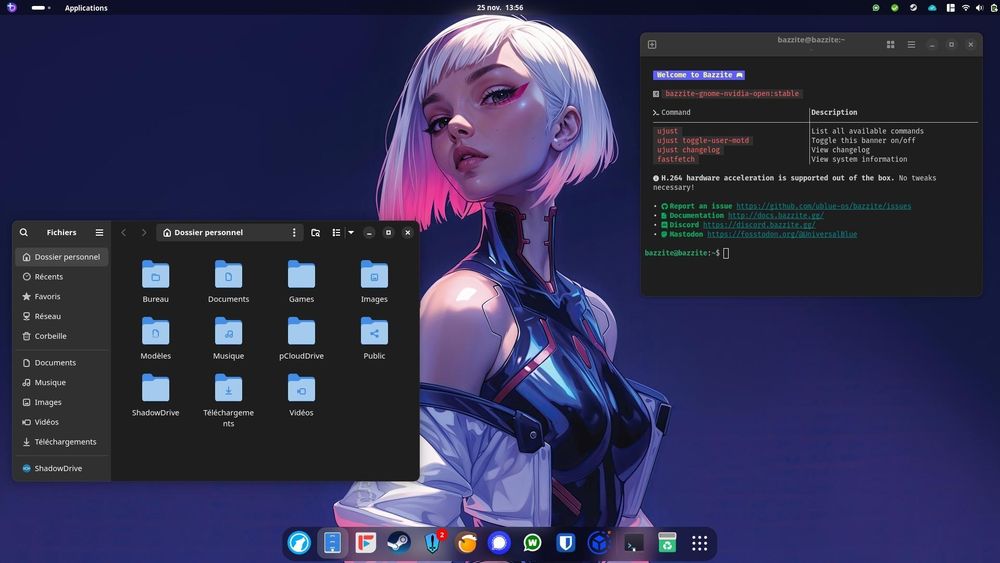
Task: Launch Bitwarden from the dock
Action: pos(566,543)
